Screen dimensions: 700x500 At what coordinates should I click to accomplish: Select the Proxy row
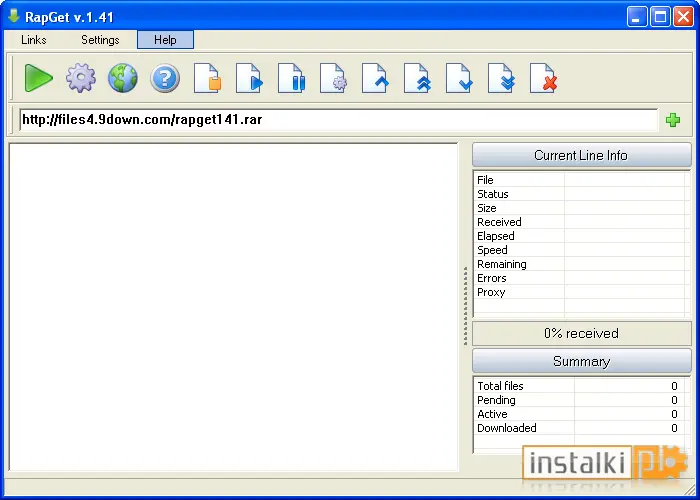click(x=580, y=292)
